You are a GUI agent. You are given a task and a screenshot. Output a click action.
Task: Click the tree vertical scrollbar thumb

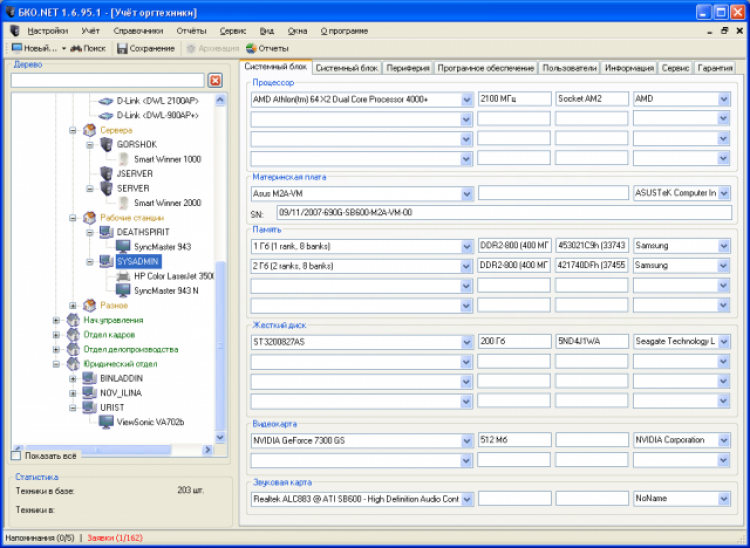[220, 346]
